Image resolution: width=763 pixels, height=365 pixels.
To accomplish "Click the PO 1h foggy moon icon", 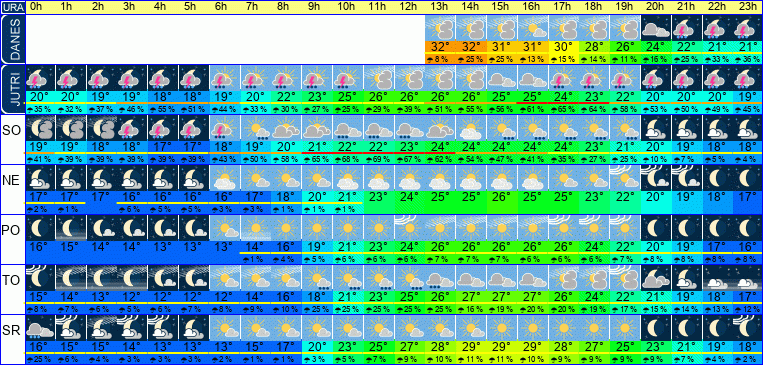I will pyautogui.click(x=71, y=228).
